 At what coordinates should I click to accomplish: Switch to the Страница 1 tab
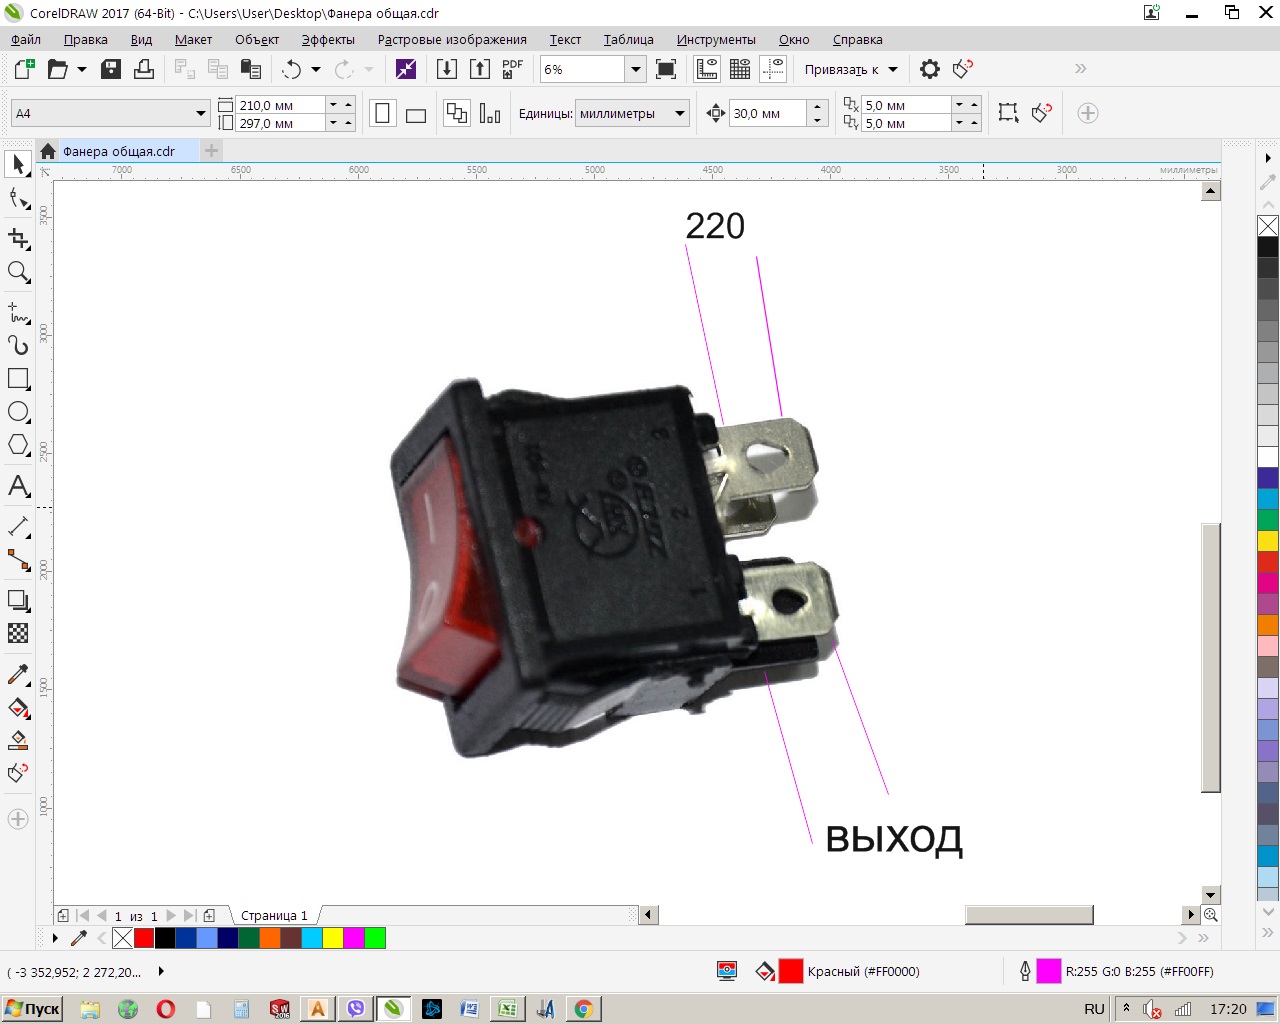[274, 915]
